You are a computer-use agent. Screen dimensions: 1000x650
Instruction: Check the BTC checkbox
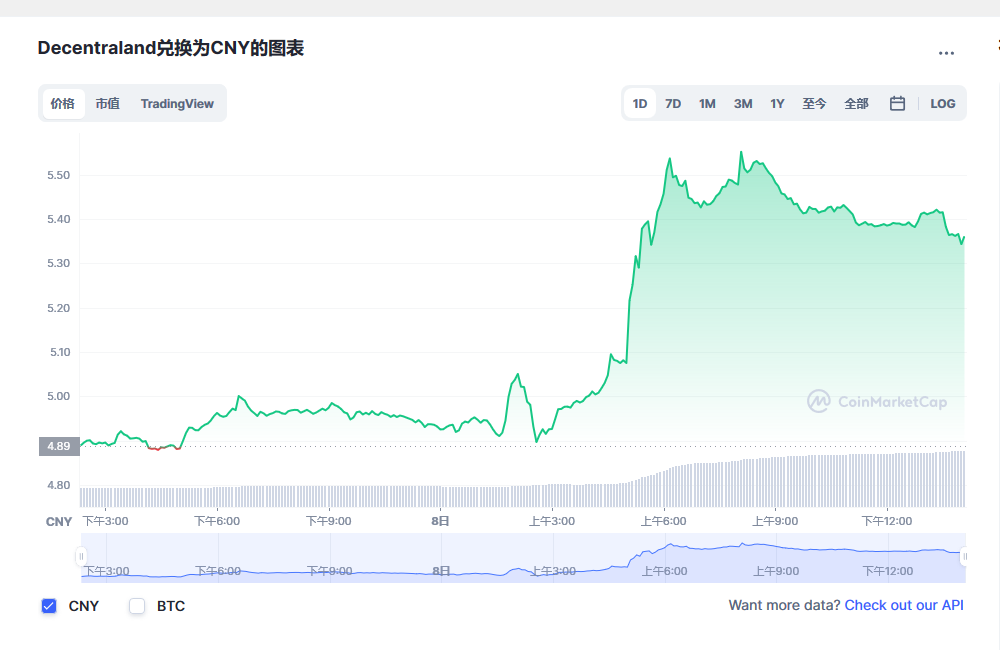coord(137,606)
